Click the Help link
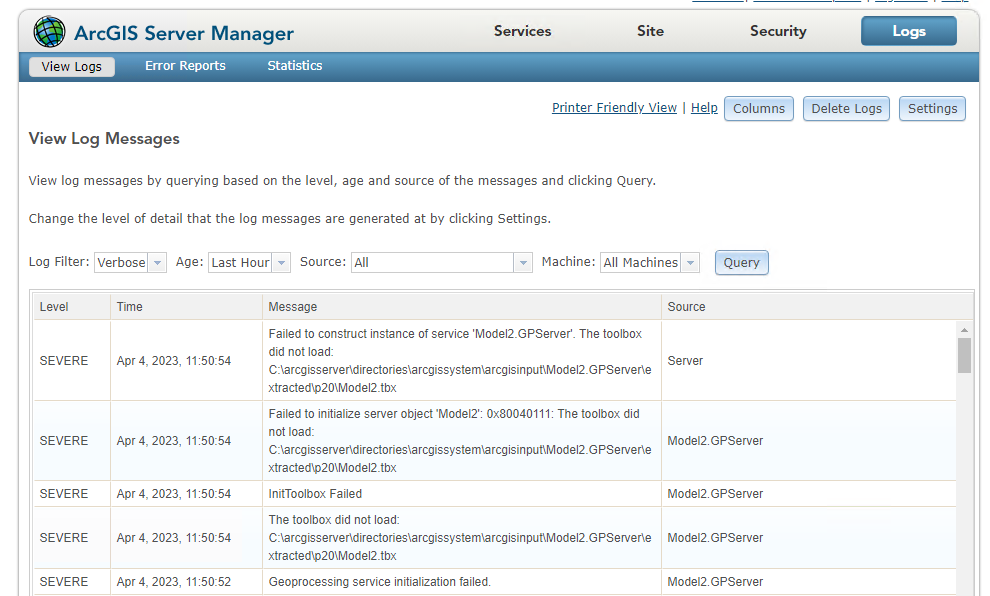990x596 pixels. 704,108
